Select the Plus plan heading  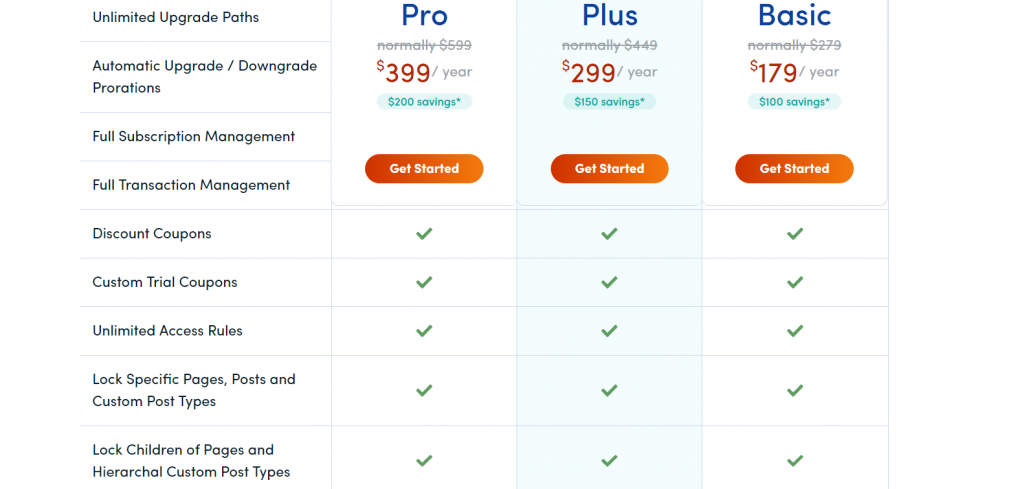point(609,15)
